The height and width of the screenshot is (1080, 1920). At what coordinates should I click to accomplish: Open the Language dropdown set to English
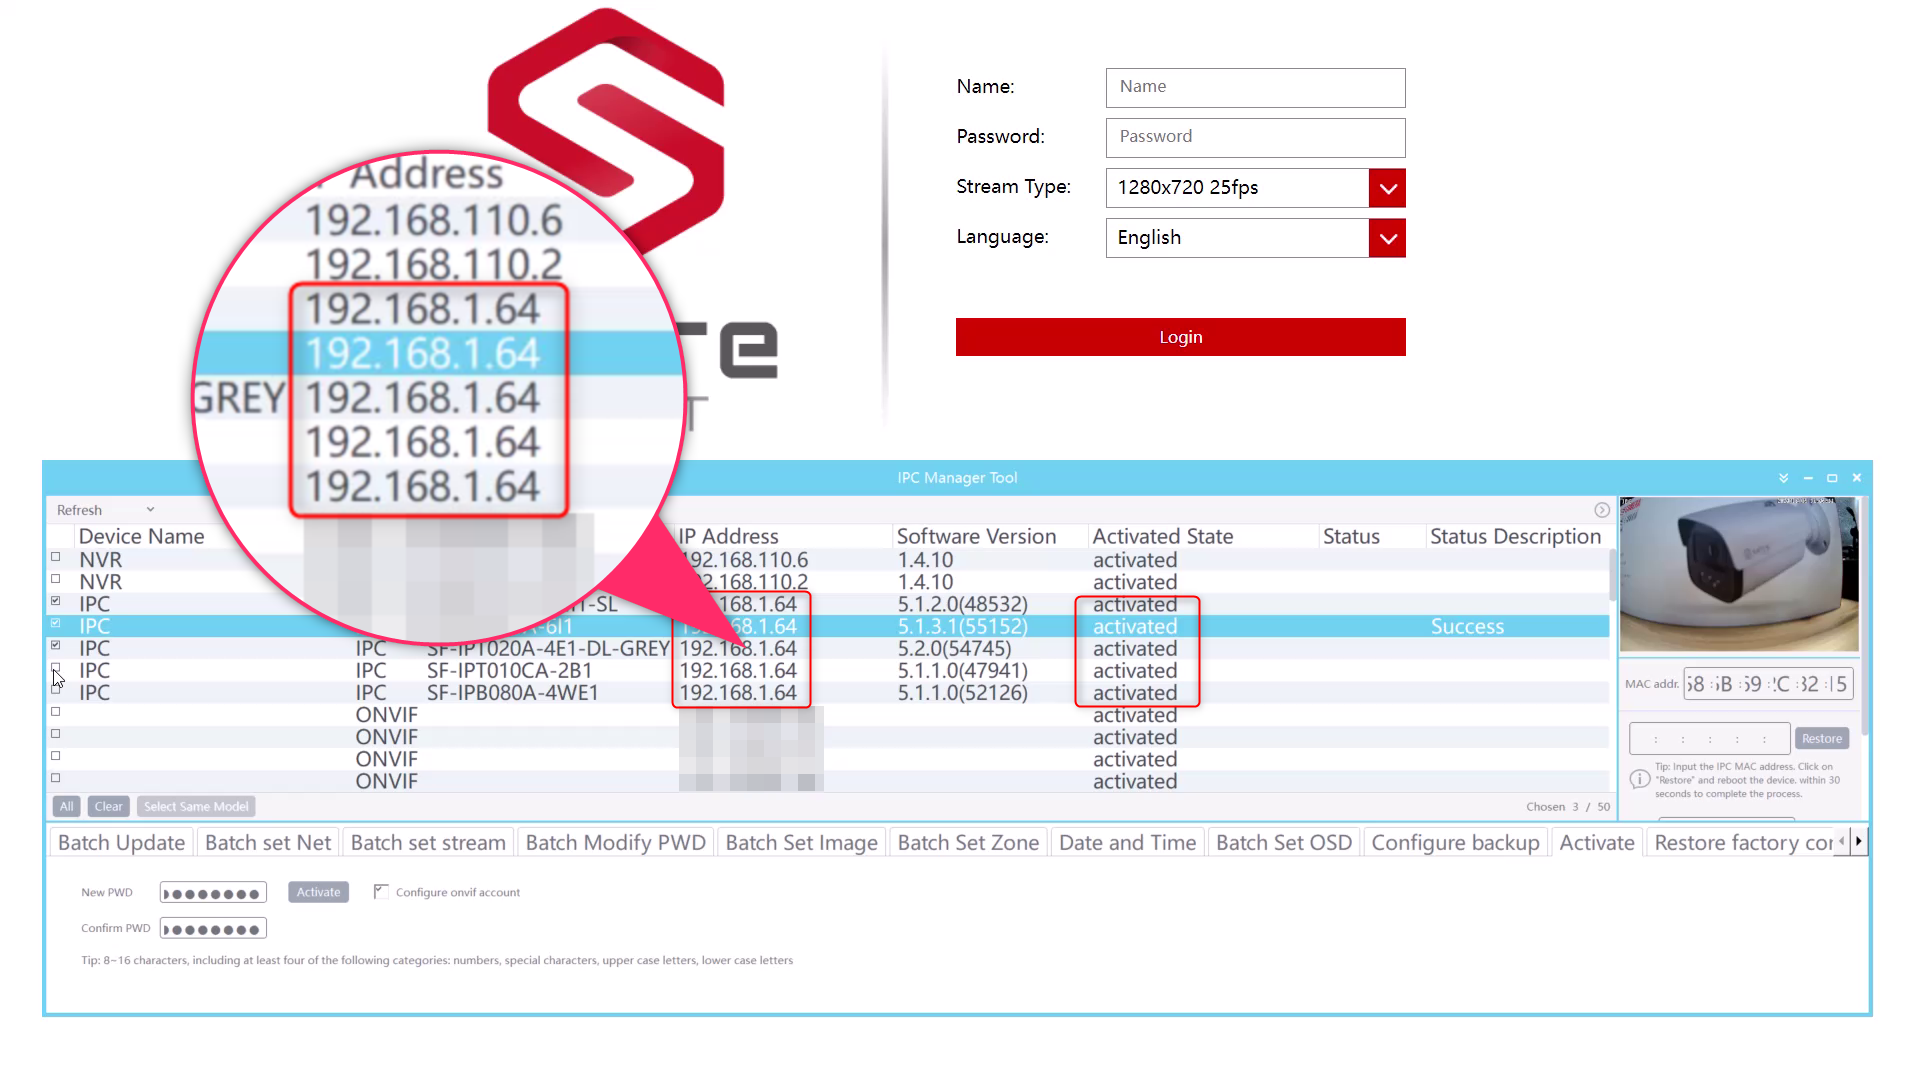(x=1387, y=238)
